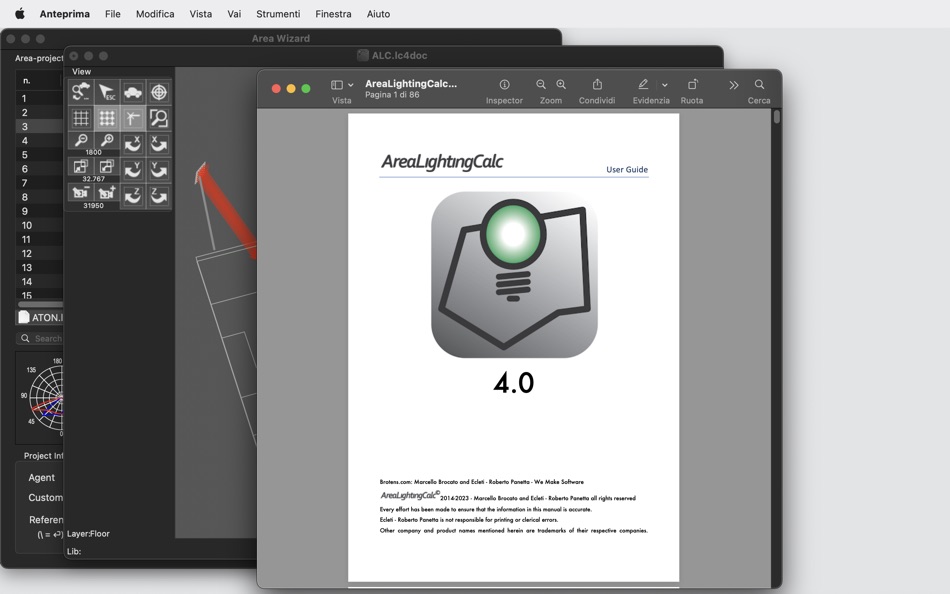
Task: Select row 1 in Area Wizard list
Action: pos(39,98)
